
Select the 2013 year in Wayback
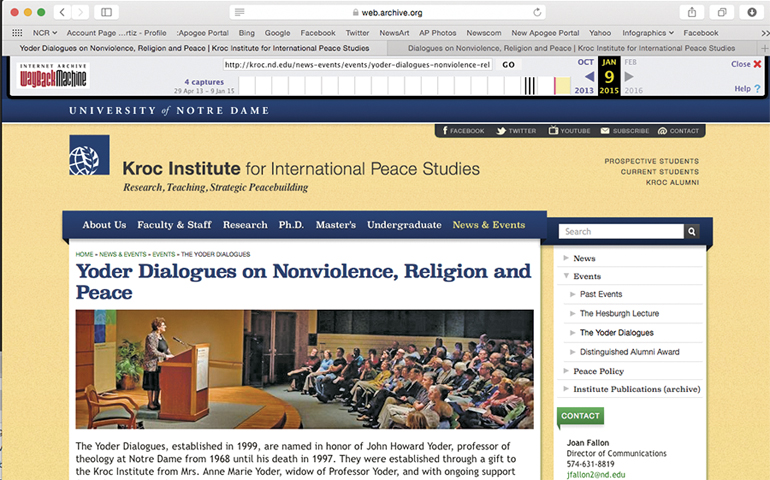(x=584, y=90)
